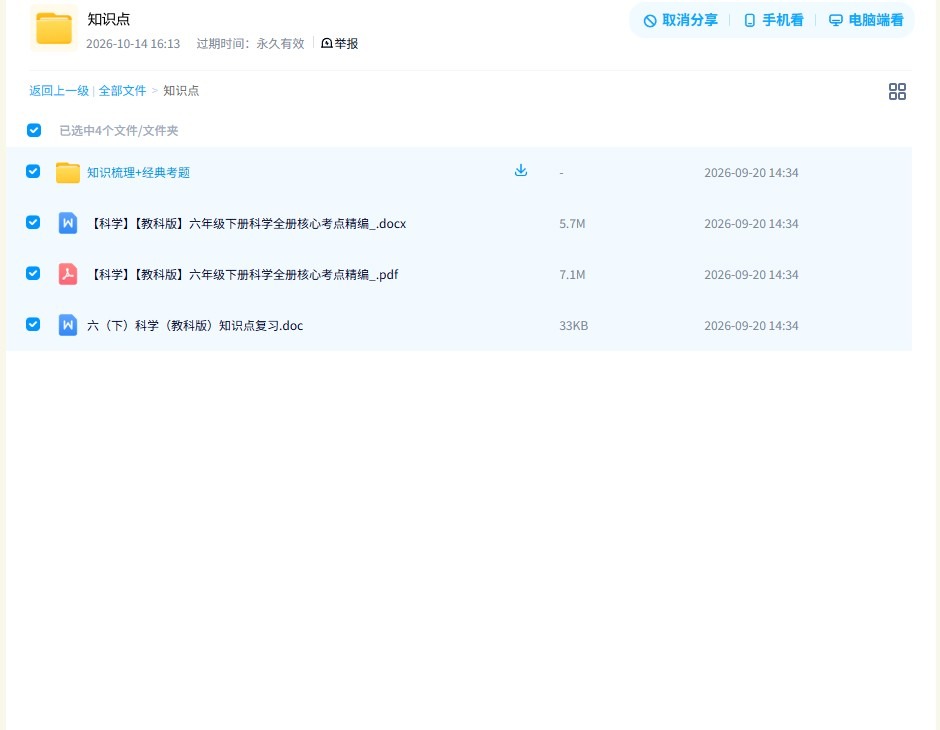Open the large 知识点 folder icon
The image size is (940, 730).
(x=54, y=28)
